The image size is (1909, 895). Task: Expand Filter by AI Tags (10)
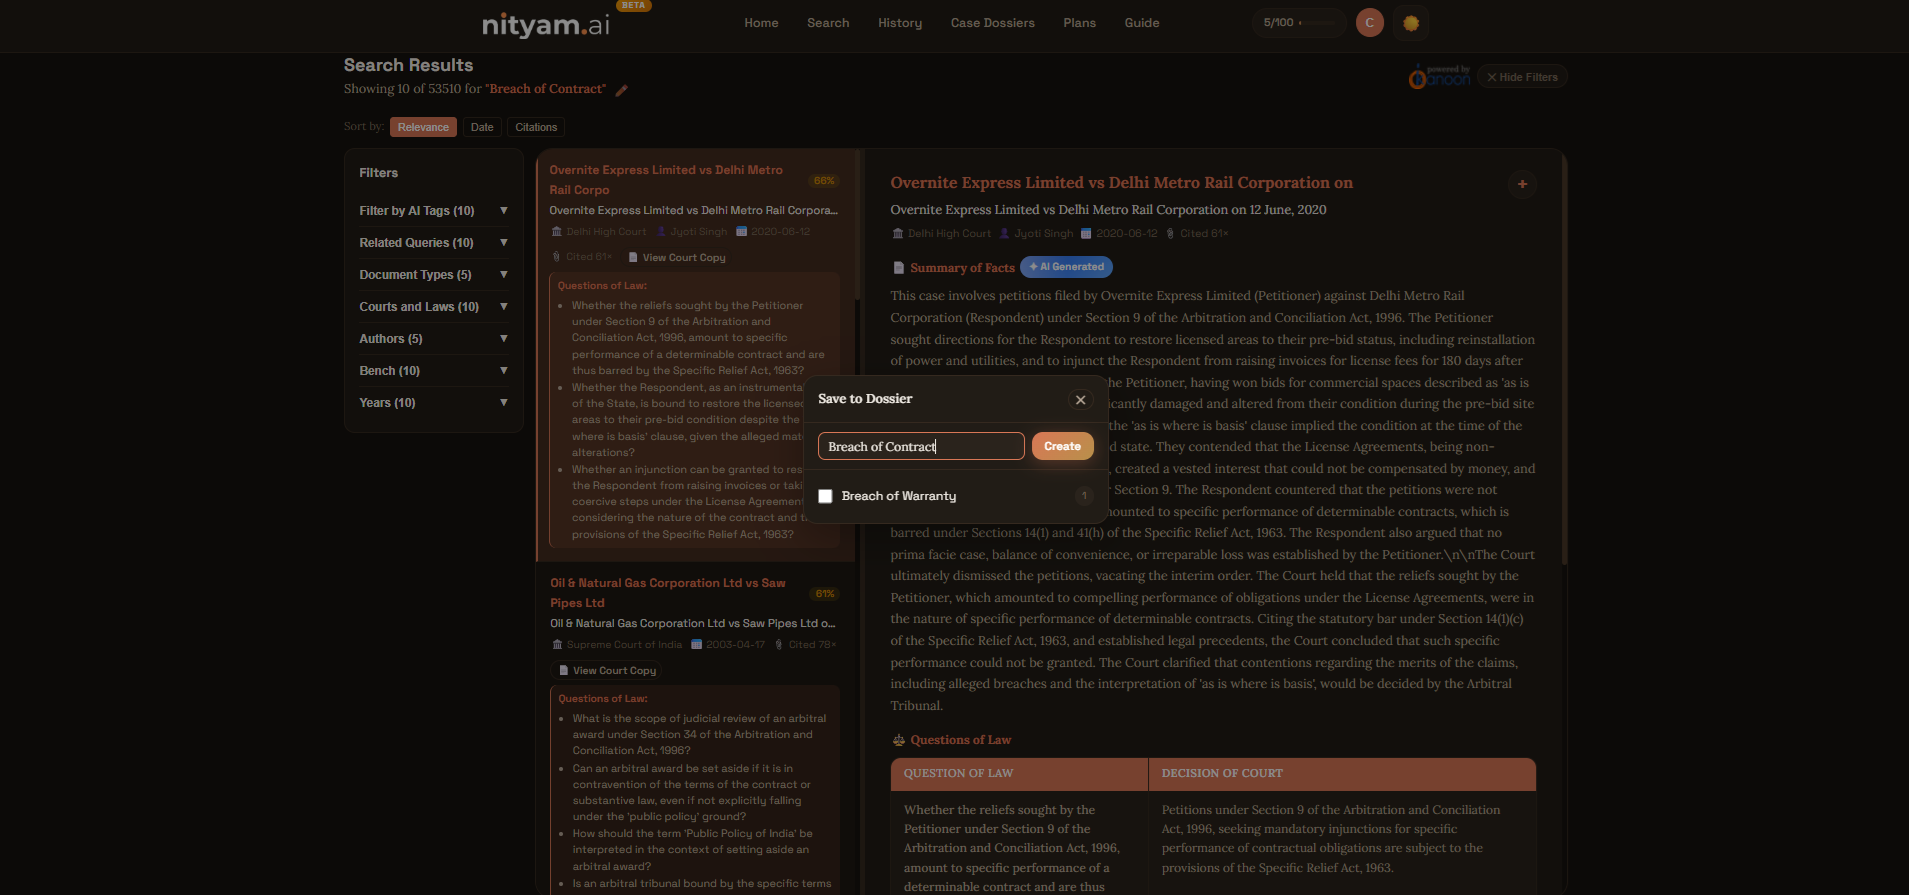[434, 211]
